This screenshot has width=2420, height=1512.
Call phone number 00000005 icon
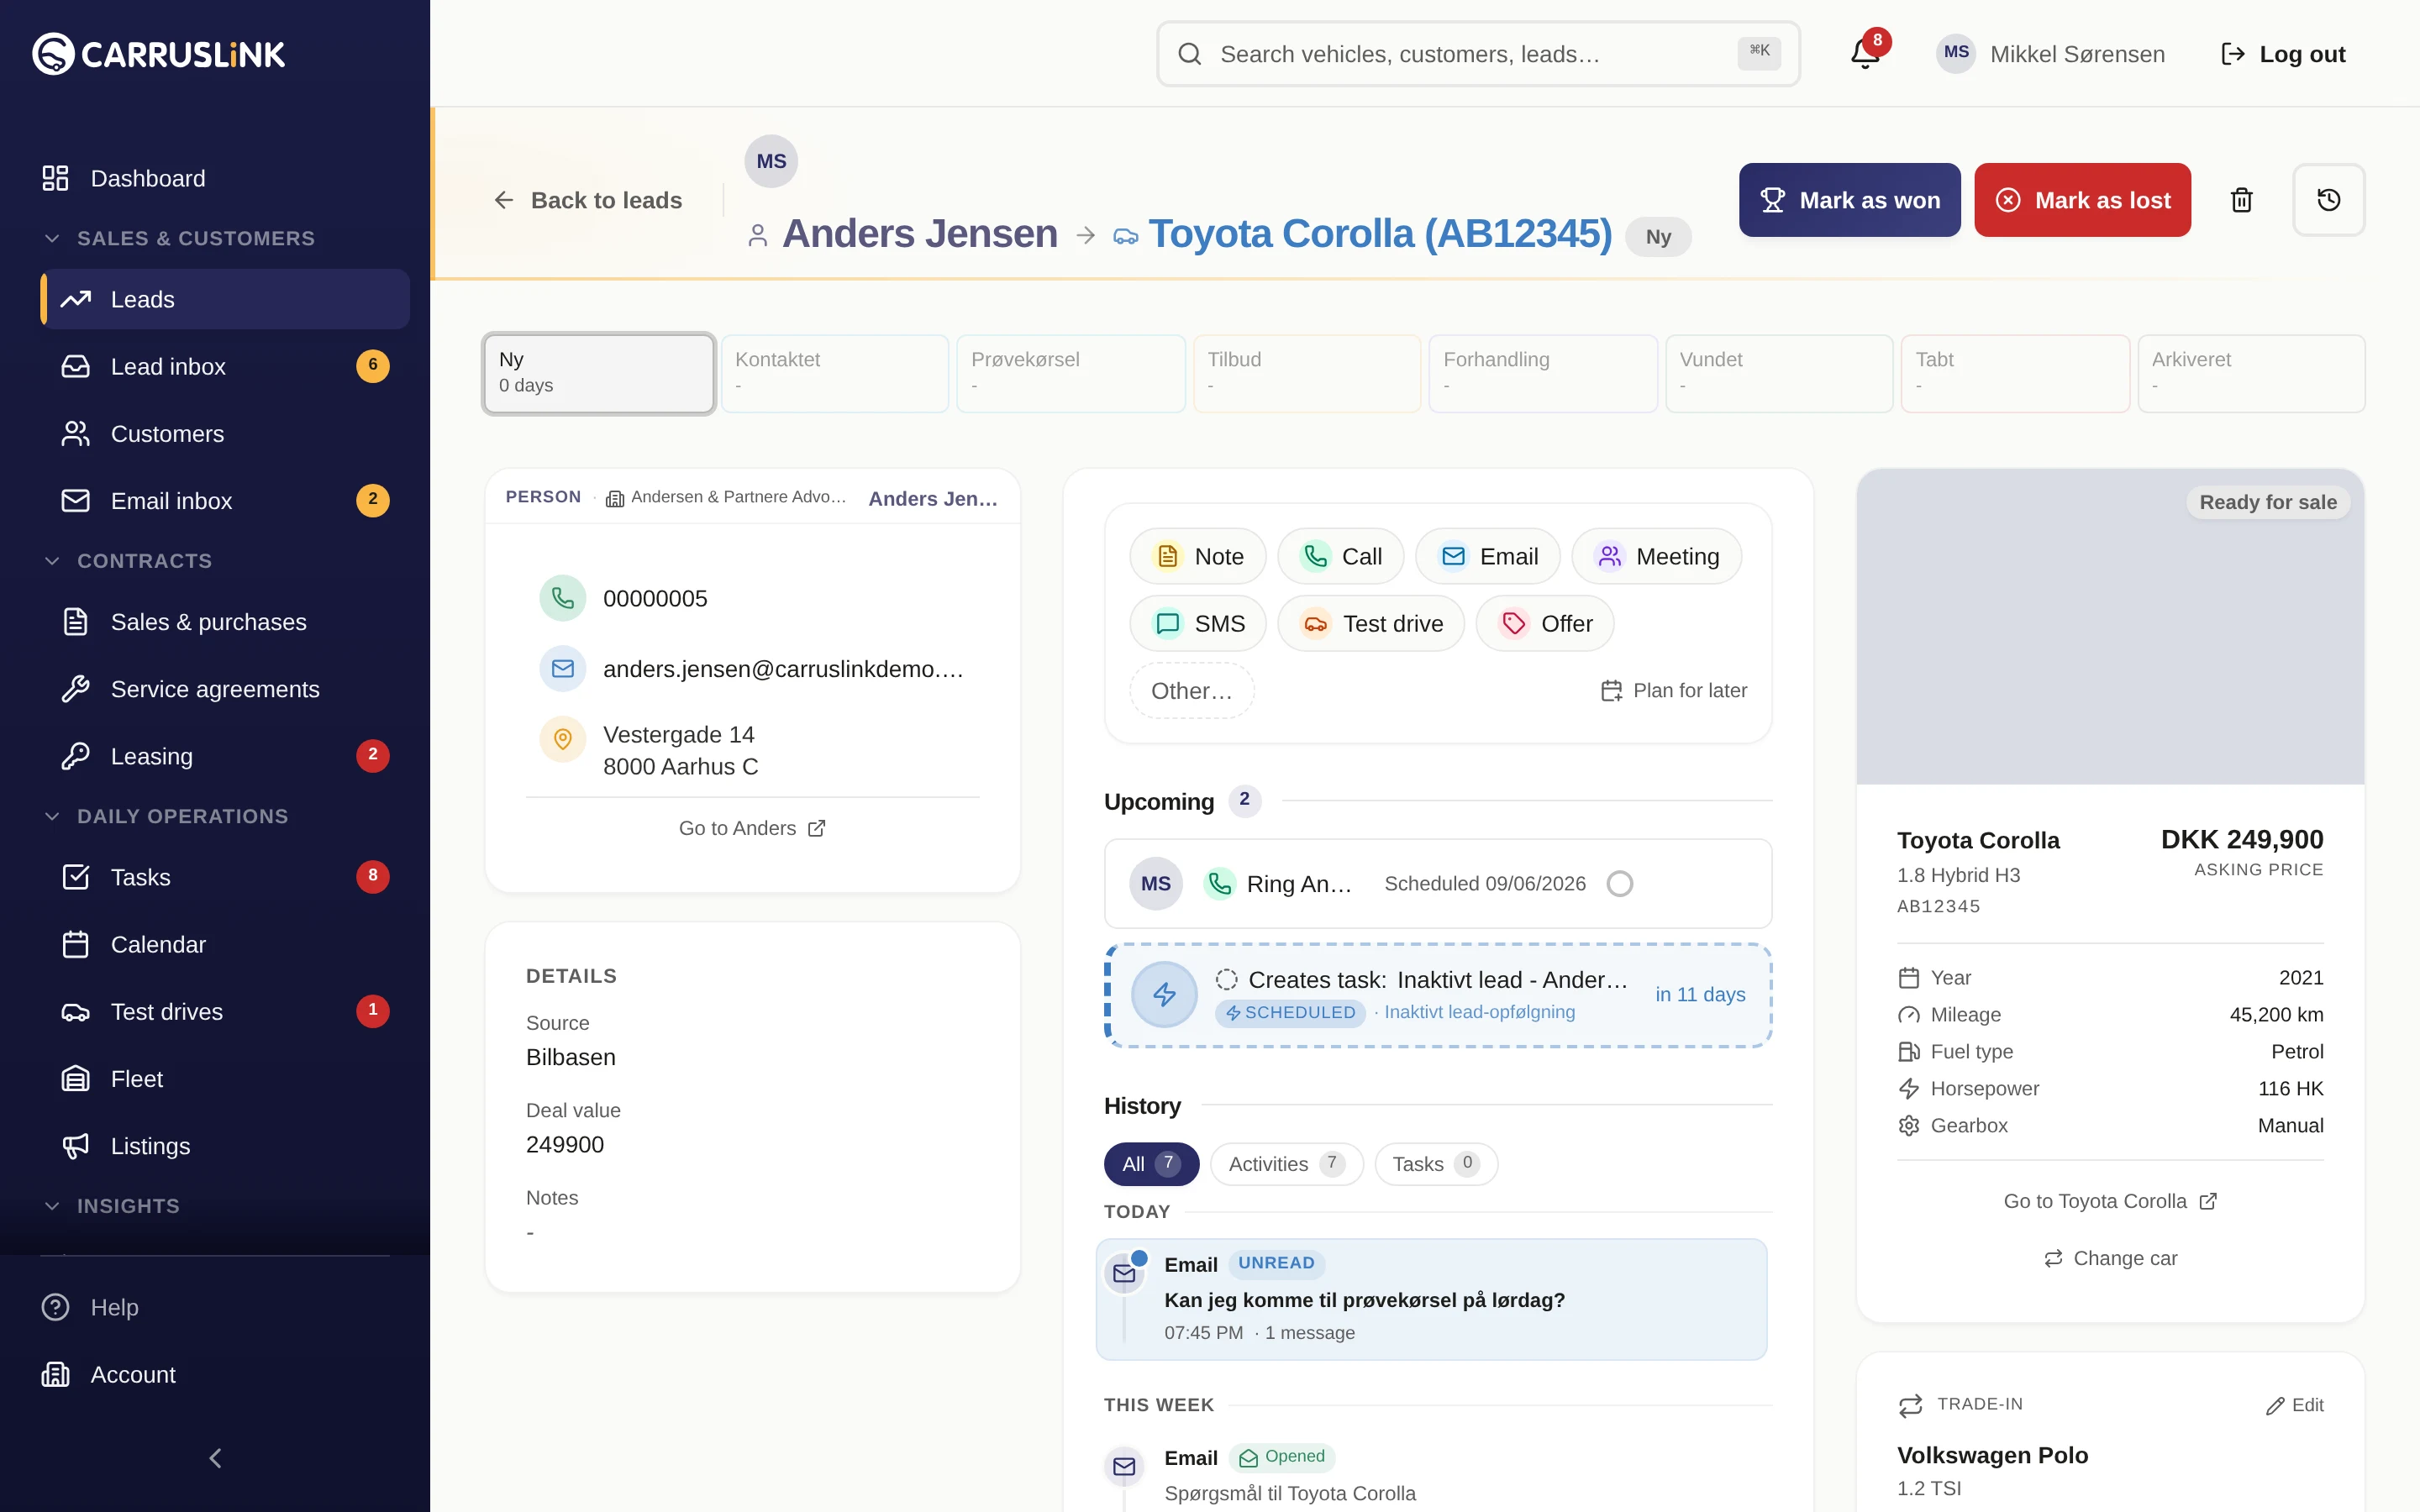tap(563, 598)
